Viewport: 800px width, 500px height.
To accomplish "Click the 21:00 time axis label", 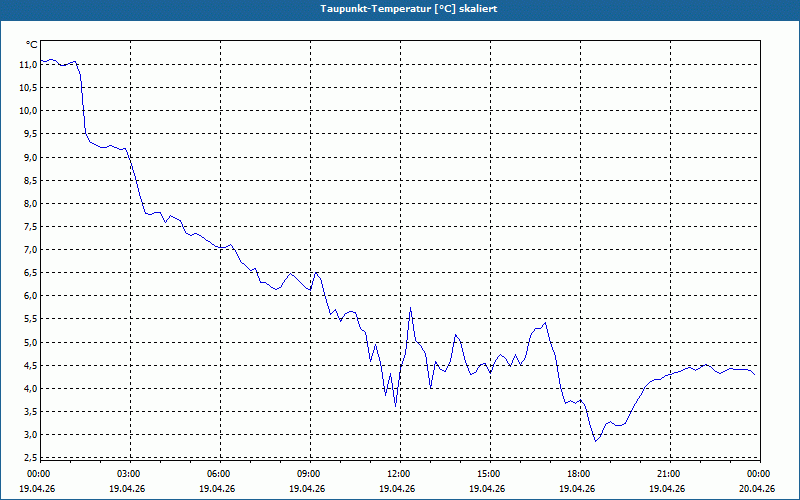I will tap(670, 474).
